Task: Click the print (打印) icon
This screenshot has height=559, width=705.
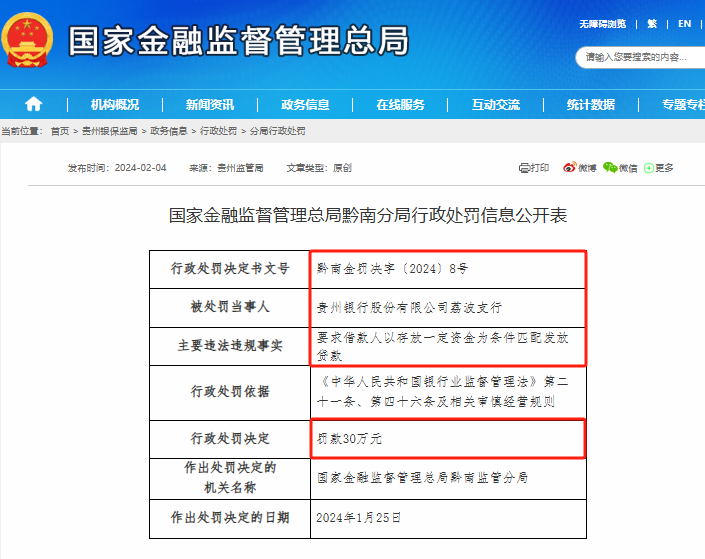Action: [534, 168]
